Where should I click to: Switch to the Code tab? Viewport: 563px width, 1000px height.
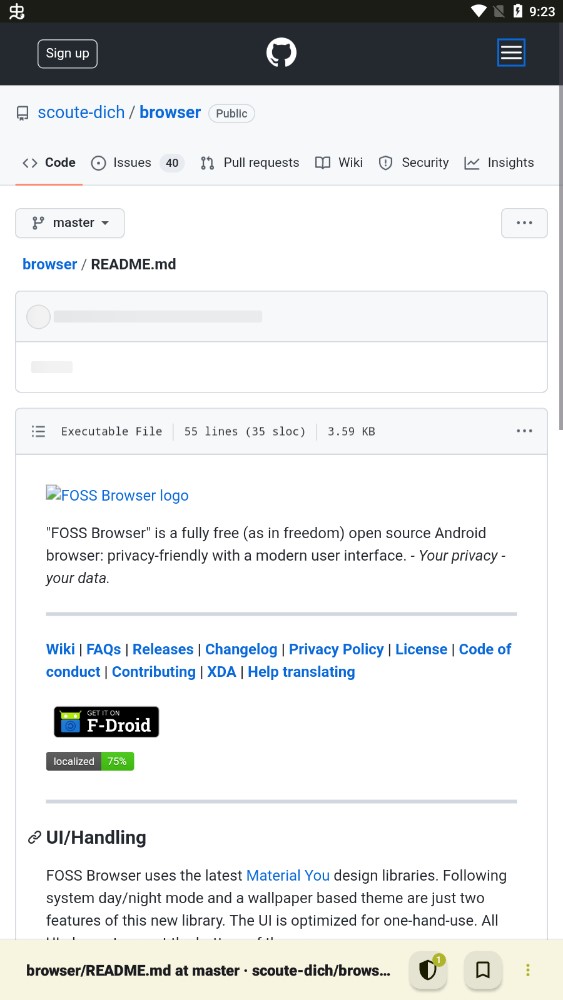[x=49, y=163]
